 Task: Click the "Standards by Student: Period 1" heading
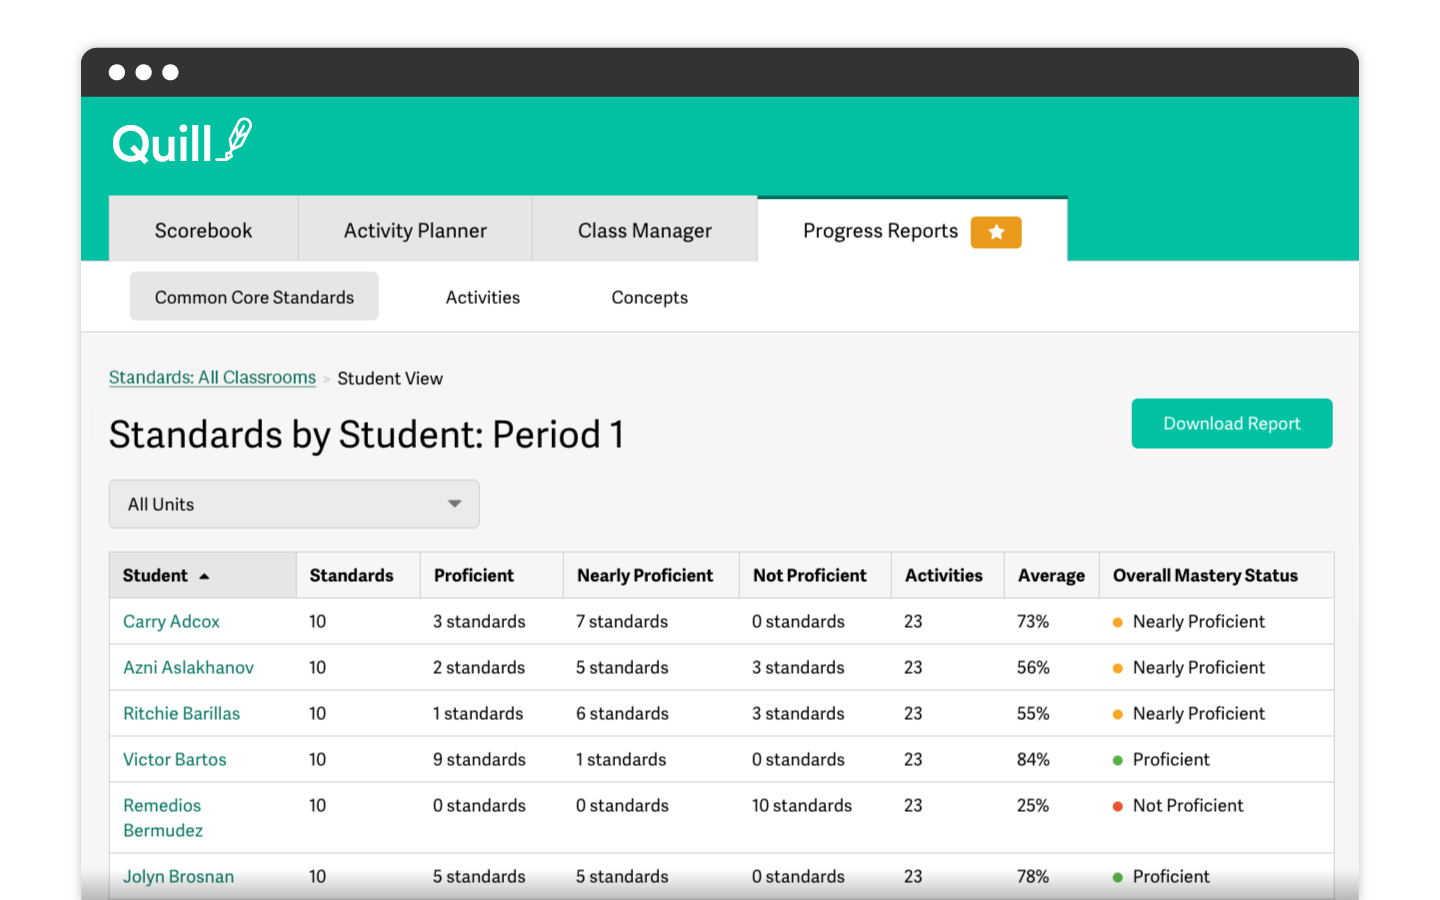366,435
